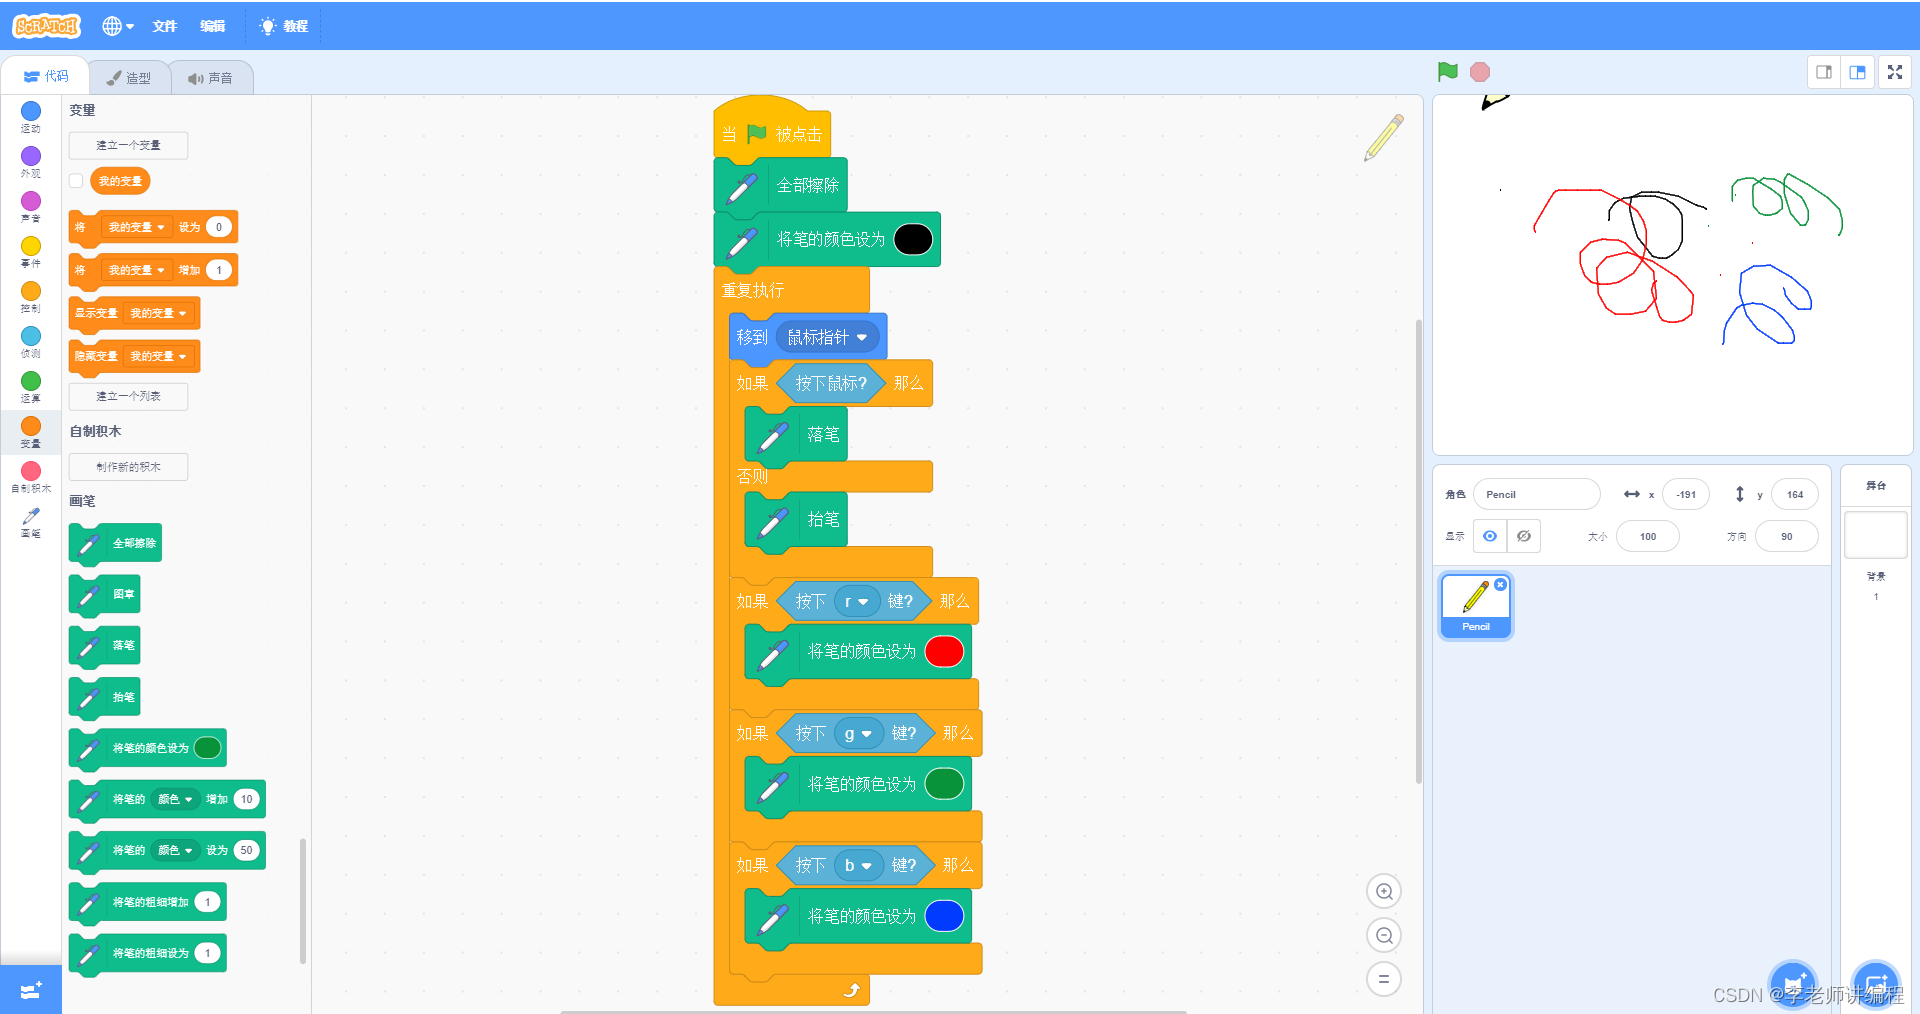Click the direction field 90
Image resolution: width=1920 pixels, height=1014 pixels.
coord(1787,536)
